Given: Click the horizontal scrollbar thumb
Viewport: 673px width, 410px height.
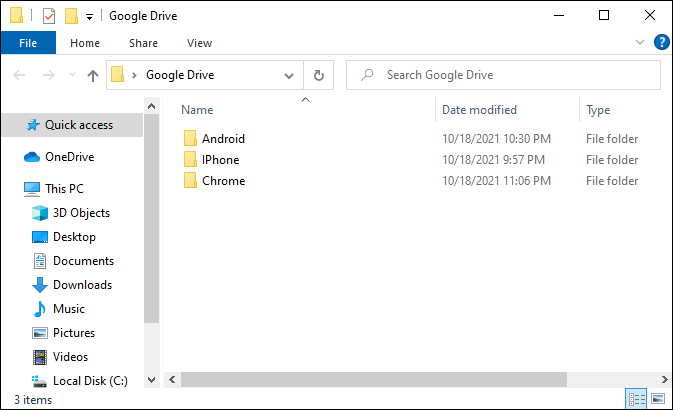Looking at the screenshot, I should [x=374, y=380].
